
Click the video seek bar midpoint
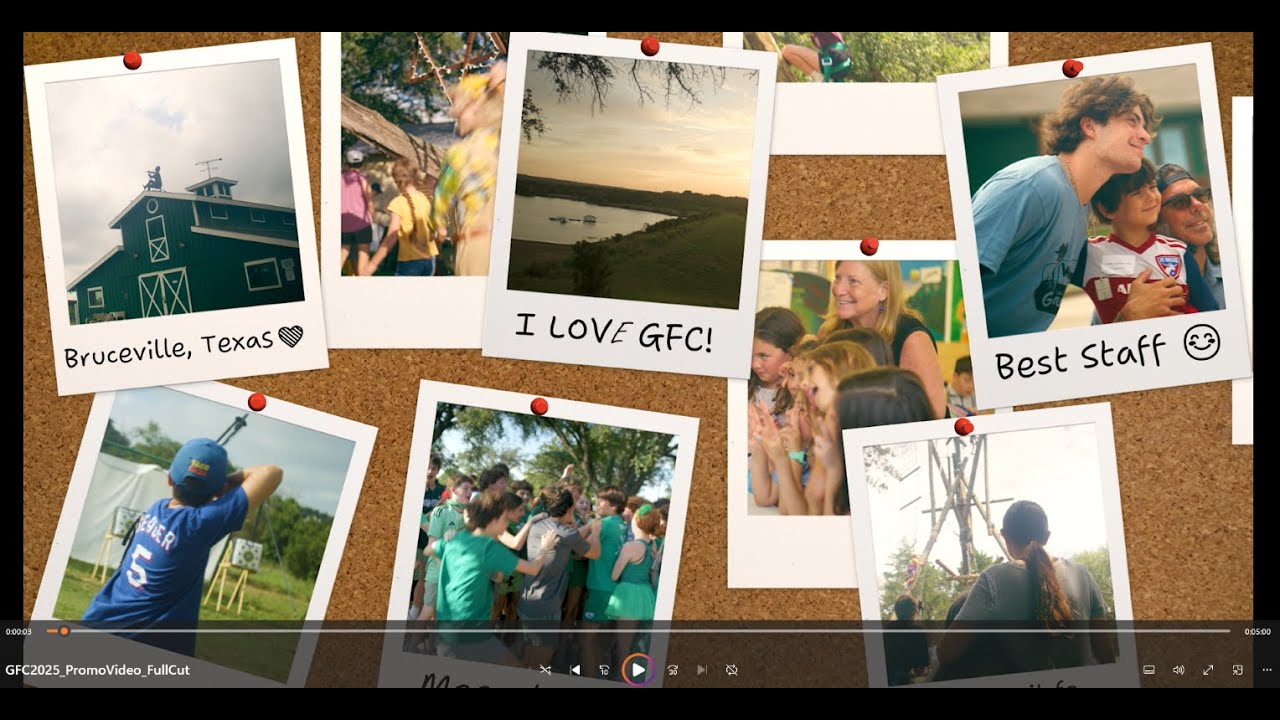point(638,631)
